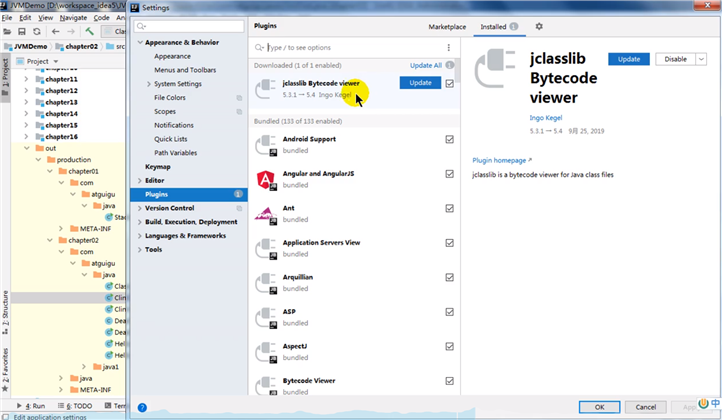The height and width of the screenshot is (420, 722).
Task: Select the Angular and AngularJS plugin icon
Action: [267, 180]
